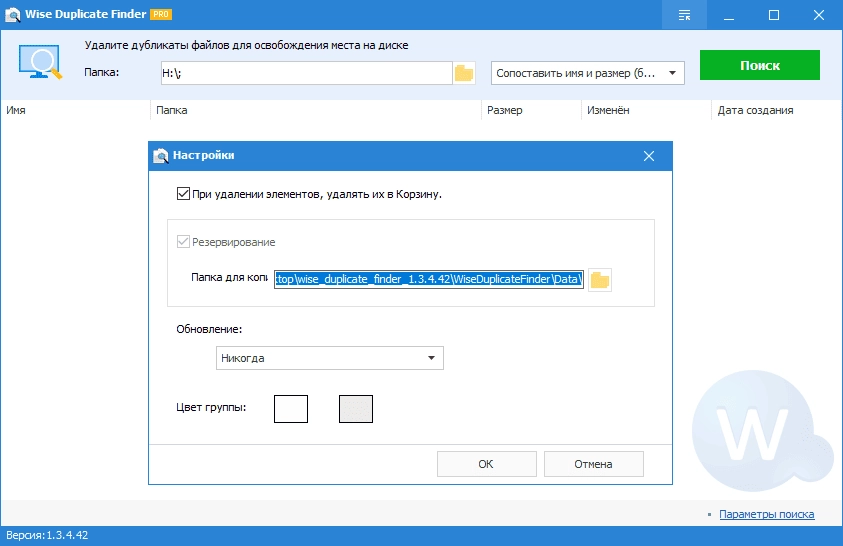Screen dimensions: 843x546
Task: Minimize the Wise Duplicate Finder window
Action: tap(729, 15)
